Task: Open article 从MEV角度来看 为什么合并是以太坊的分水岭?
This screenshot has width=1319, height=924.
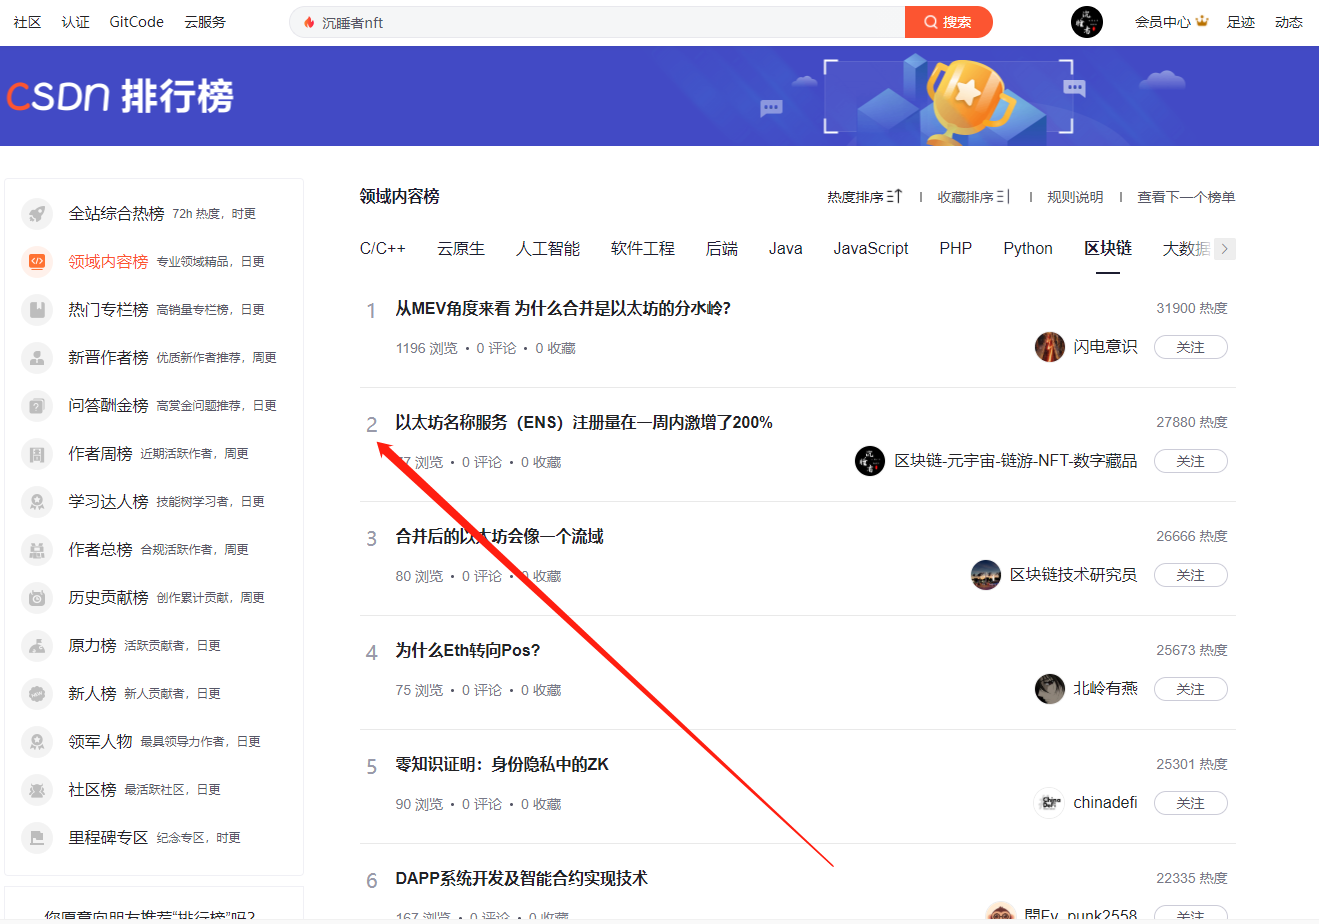Action: coord(563,308)
